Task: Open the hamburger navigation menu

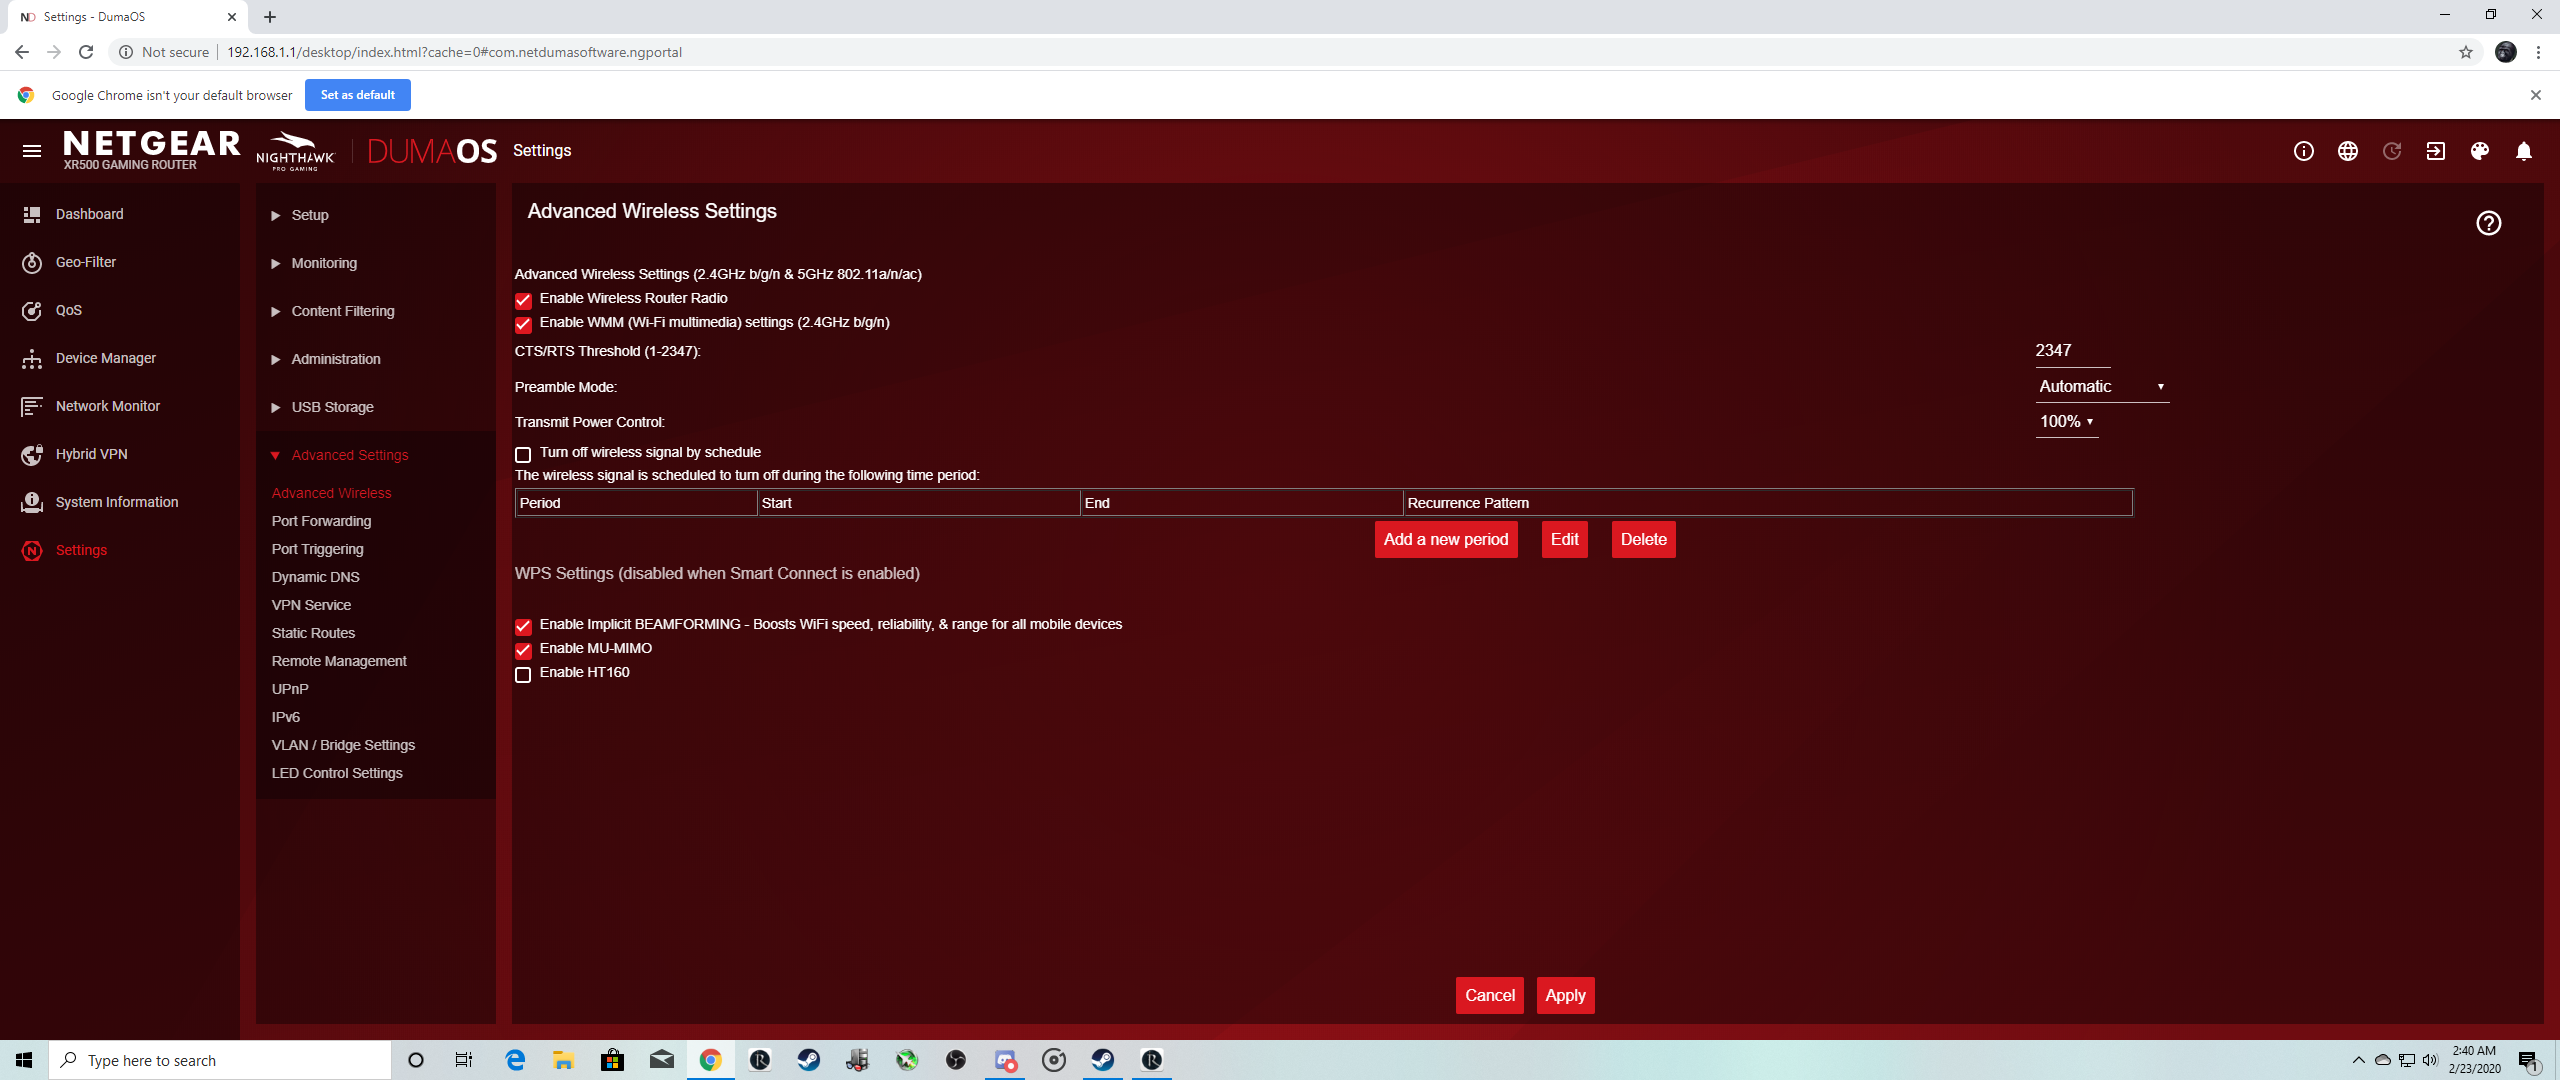Action: point(32,151)
